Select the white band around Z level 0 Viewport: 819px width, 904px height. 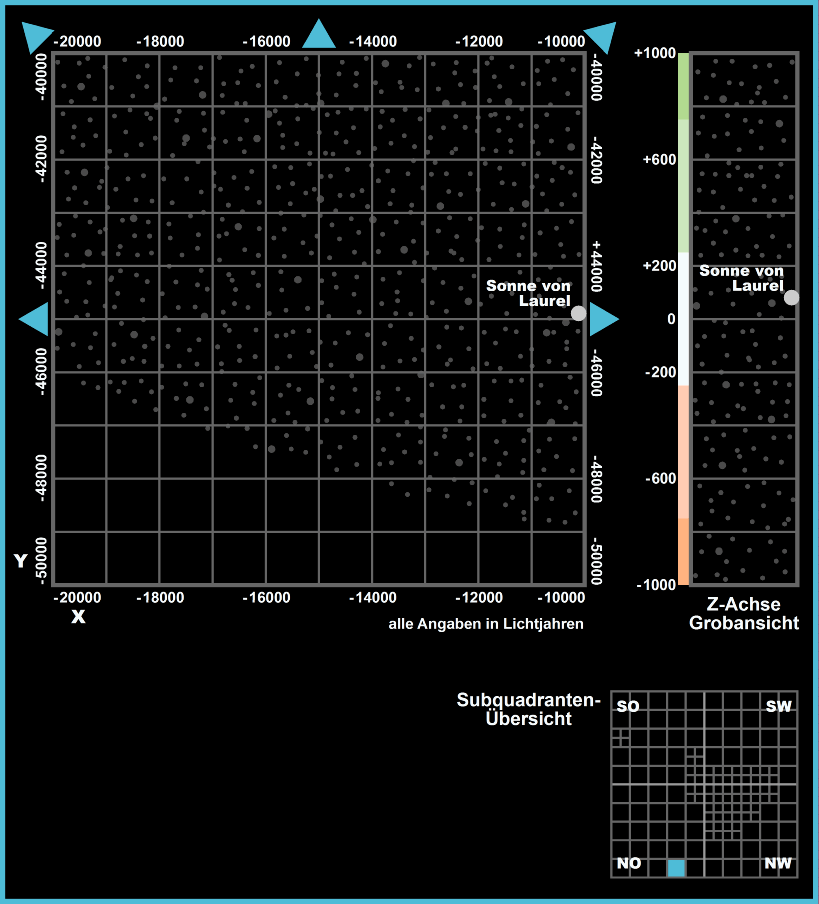tap(684, 318)
